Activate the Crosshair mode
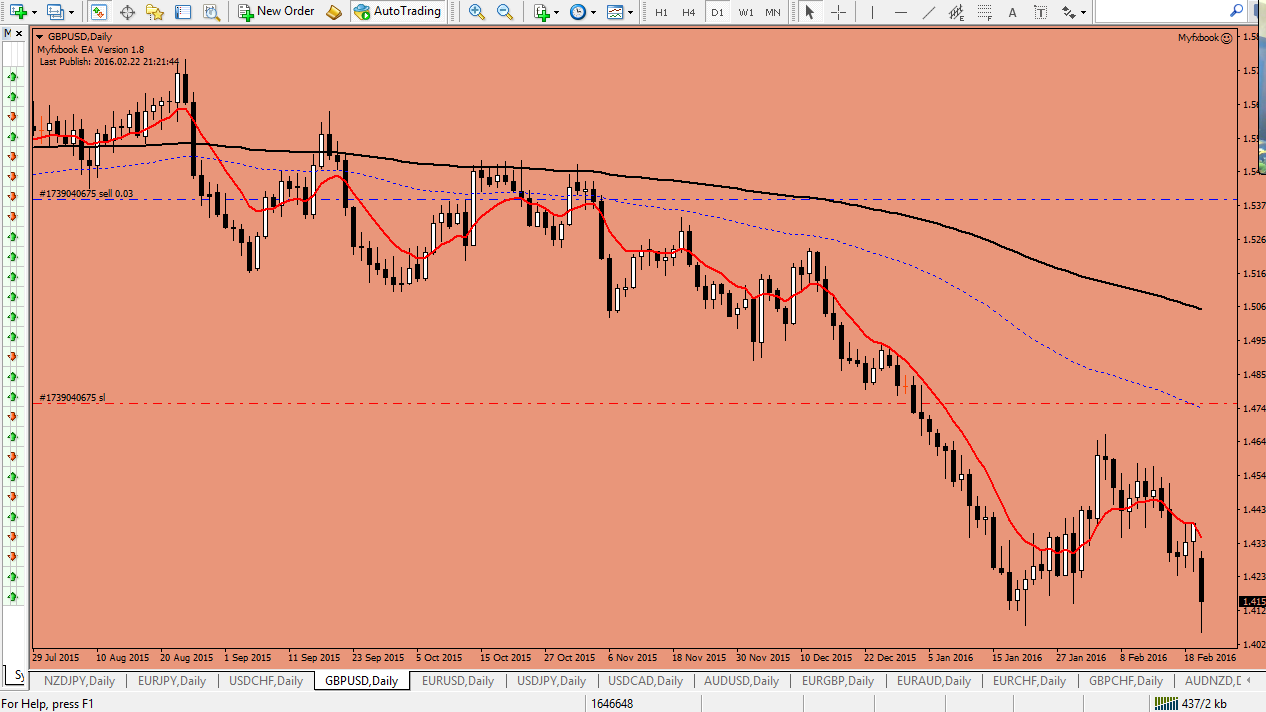1266x712 pixels. click(x=838, y=12)
